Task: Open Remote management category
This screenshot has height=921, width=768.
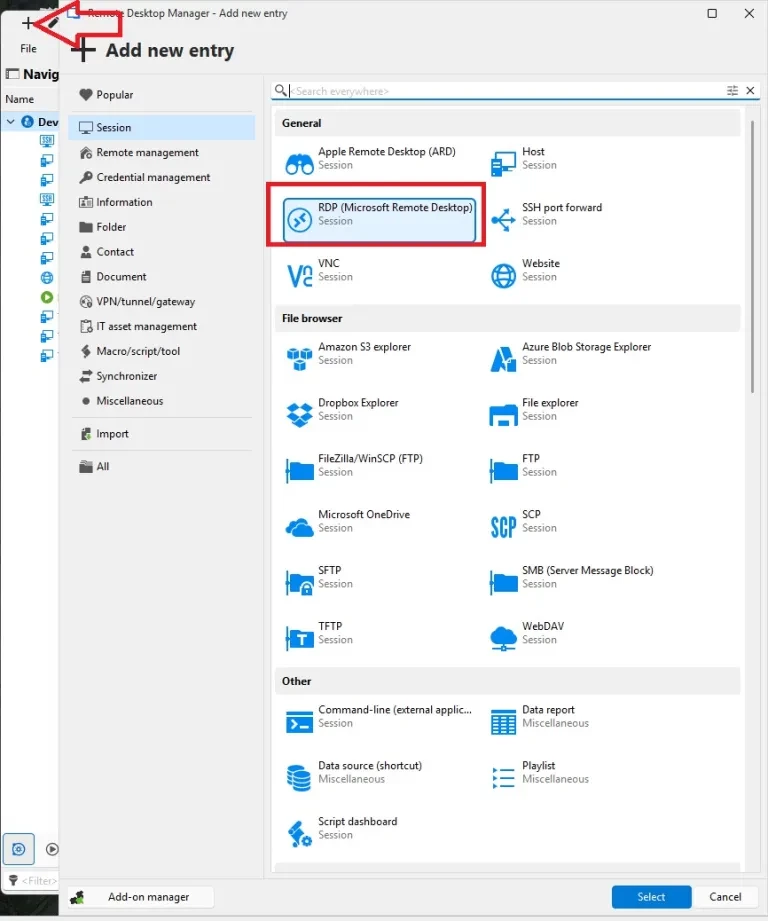Action: coord(161,153)
